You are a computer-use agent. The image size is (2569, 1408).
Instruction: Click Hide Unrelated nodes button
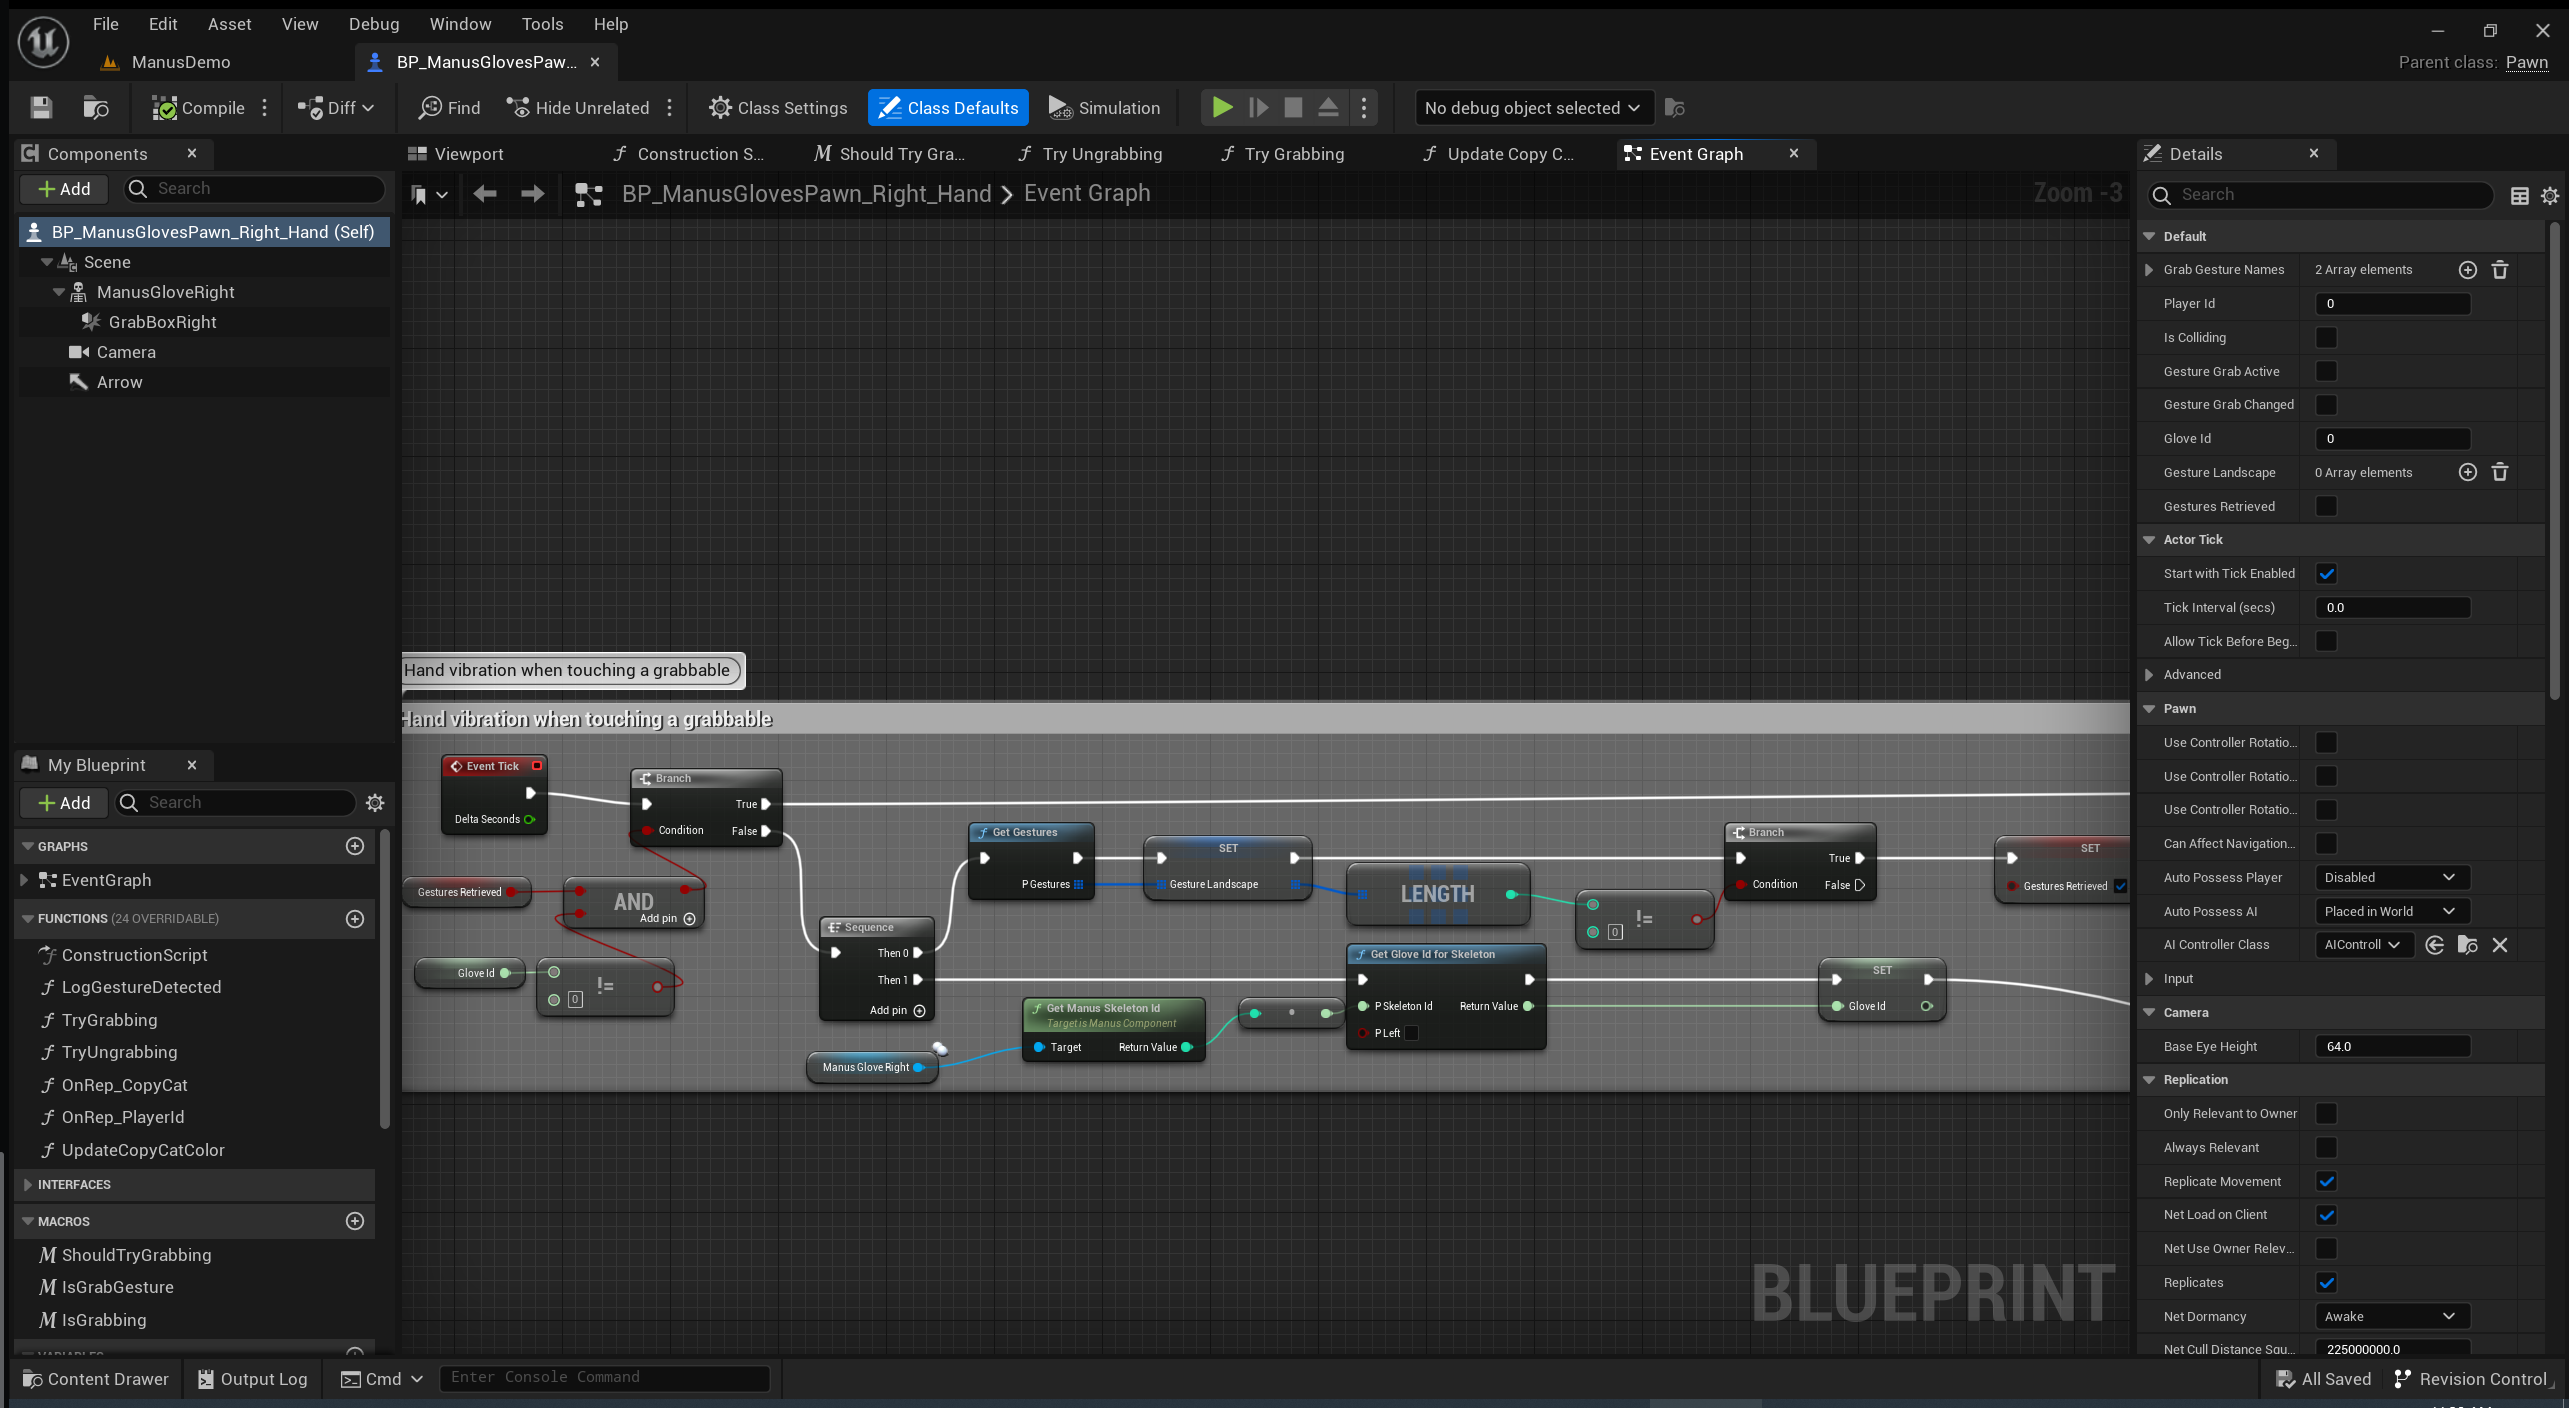[578, 108]
